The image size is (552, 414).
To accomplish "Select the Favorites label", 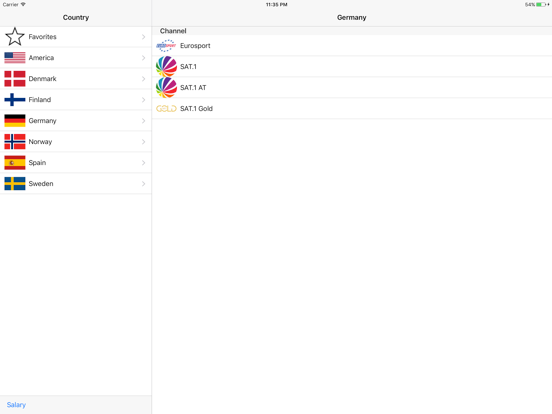I will pyautogui.click(x=42, y=37).
